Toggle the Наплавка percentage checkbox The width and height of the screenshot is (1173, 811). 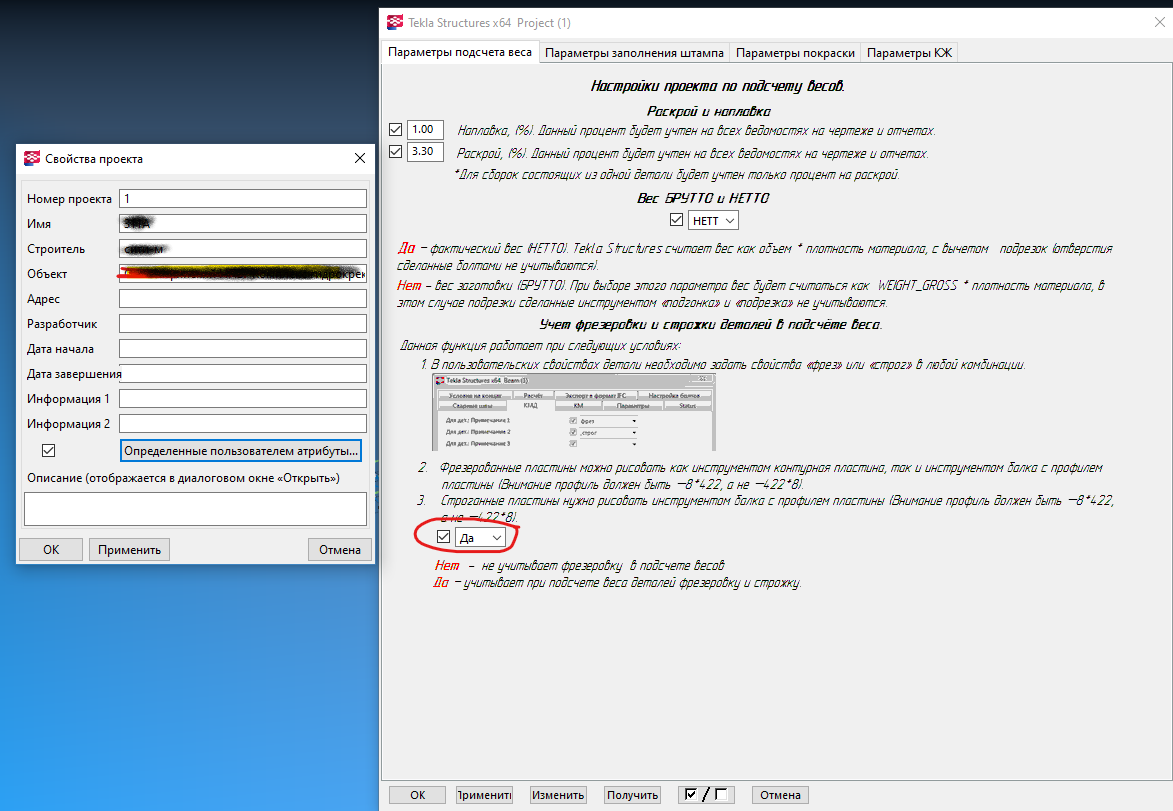pyautogui.click(x=396, y=129)
